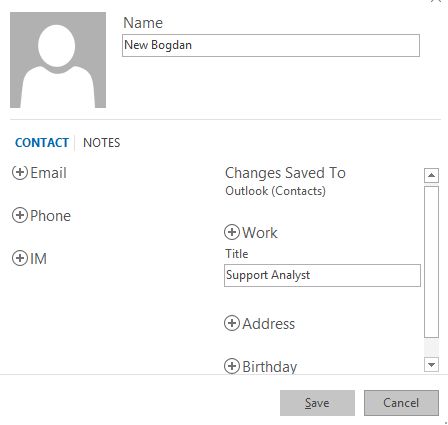Click the plus icon next to IM
The width and height of the screenshot is (448, 425).
[x=20, y=258]
